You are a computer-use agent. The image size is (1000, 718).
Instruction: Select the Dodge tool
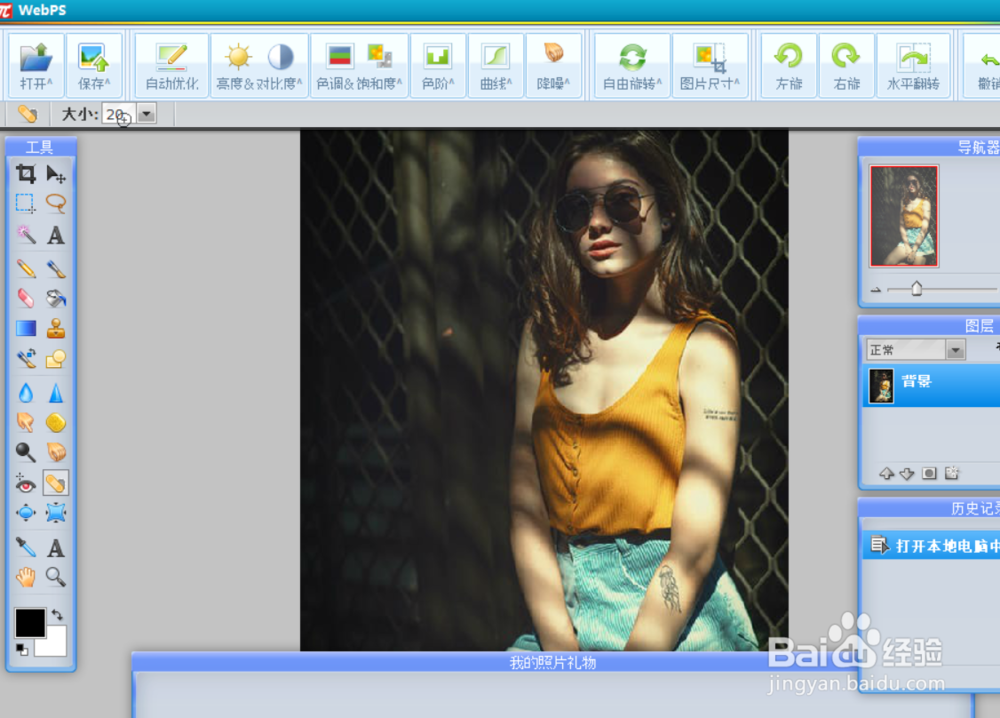[x=26, y=452]
